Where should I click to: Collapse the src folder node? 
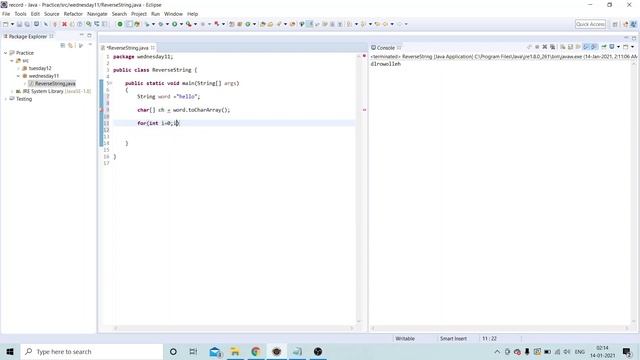pos(12,61)
